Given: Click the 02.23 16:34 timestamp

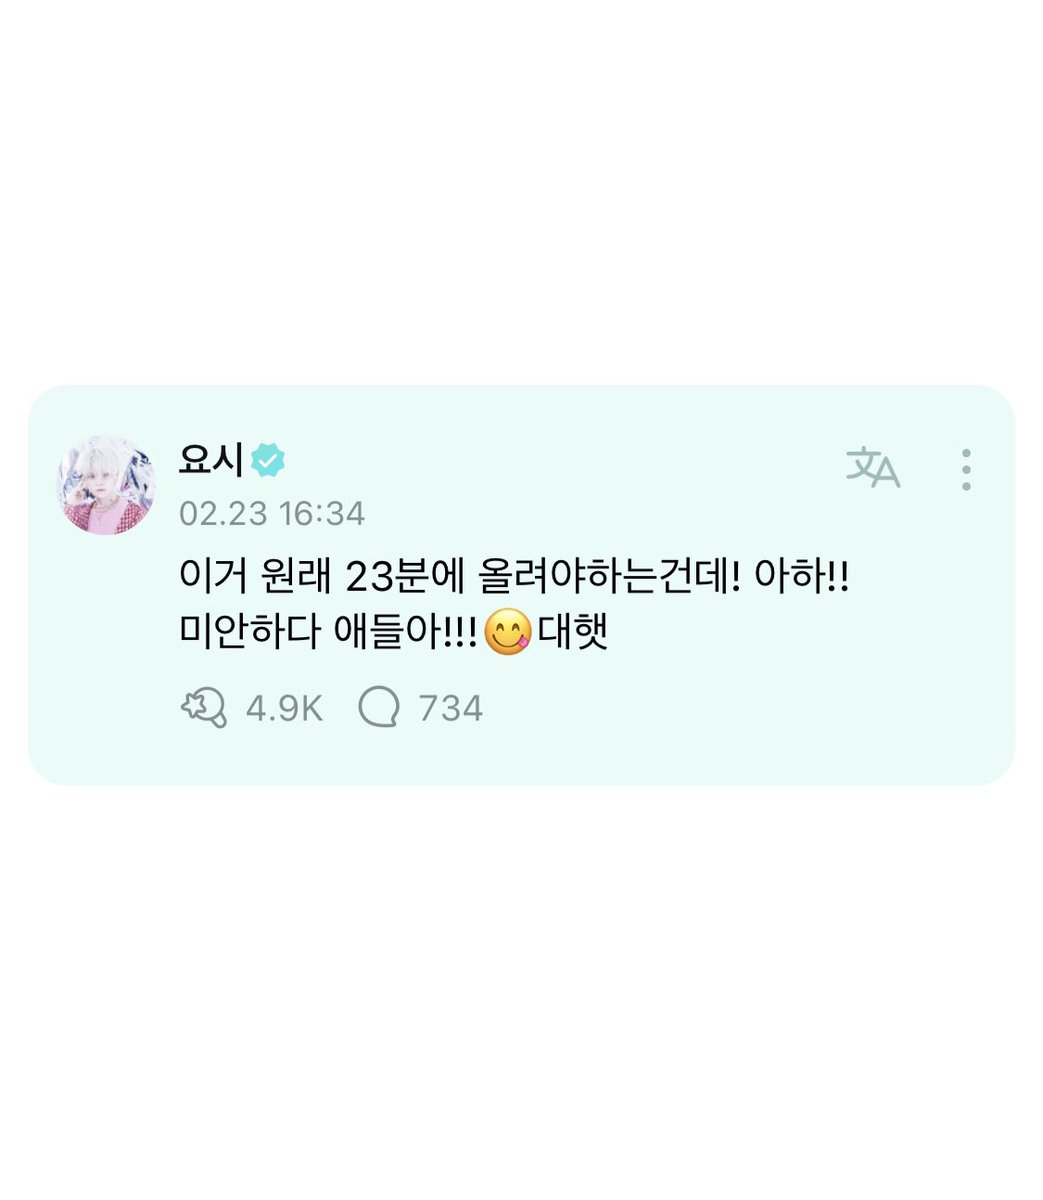Looking at the screenshot, I should point(272,513).
